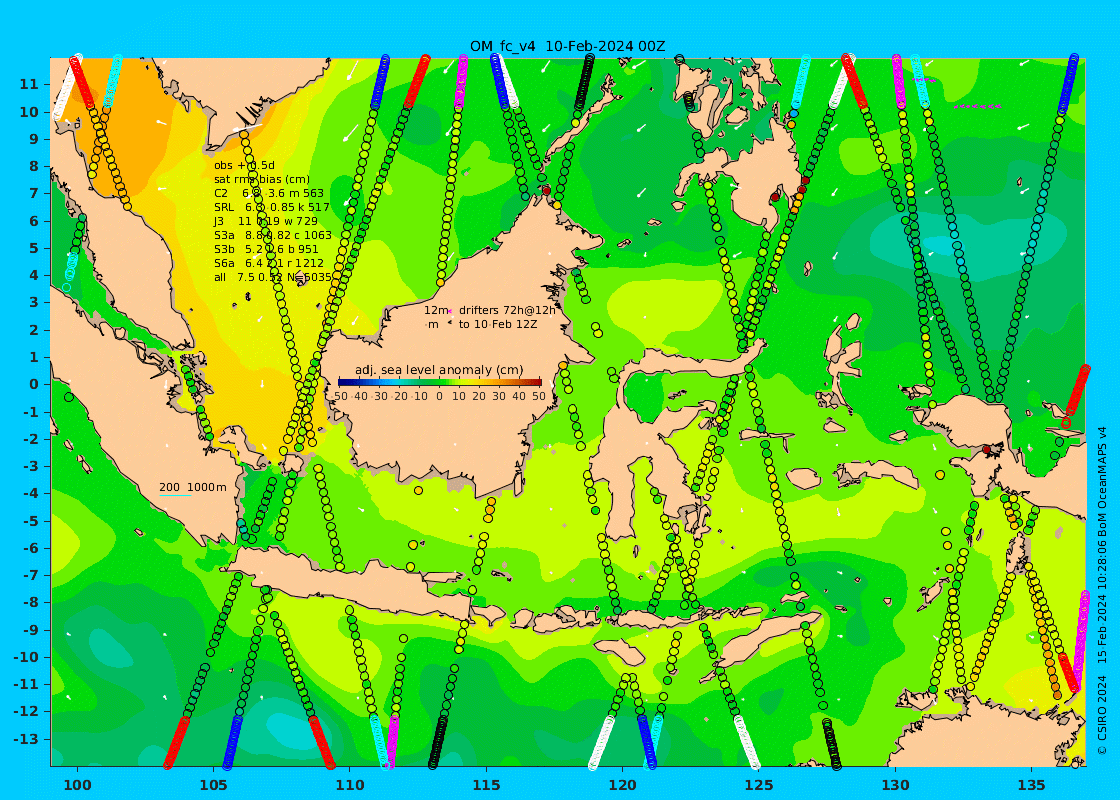Click the green center of the colorbar
Viewport: 1120px width, 800px height.
click(440, 382)
